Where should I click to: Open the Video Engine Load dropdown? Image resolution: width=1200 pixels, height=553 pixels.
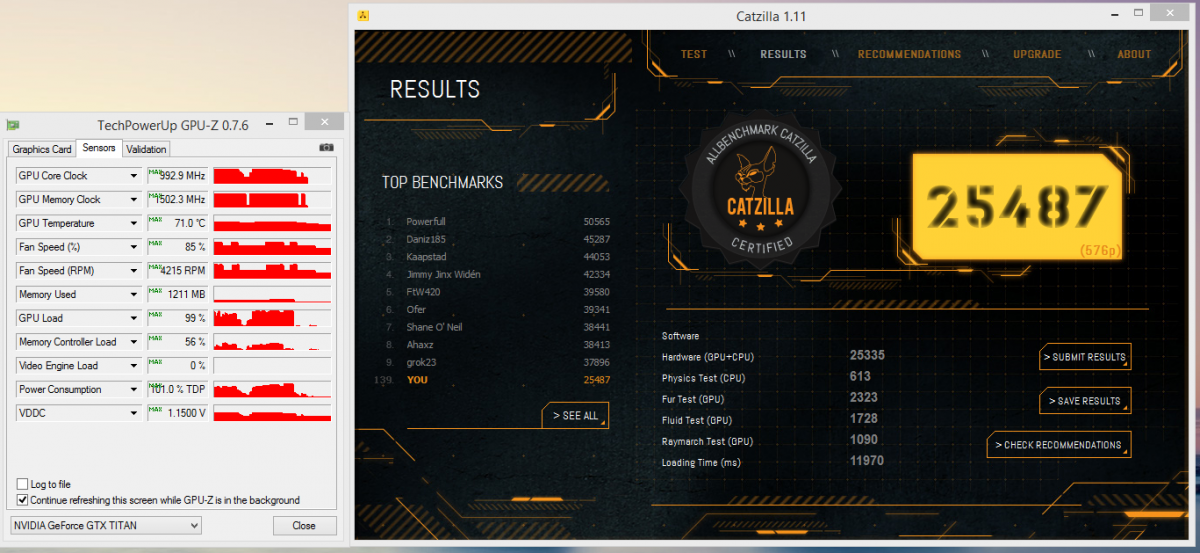pyautogui.click(x=134, y=366)
